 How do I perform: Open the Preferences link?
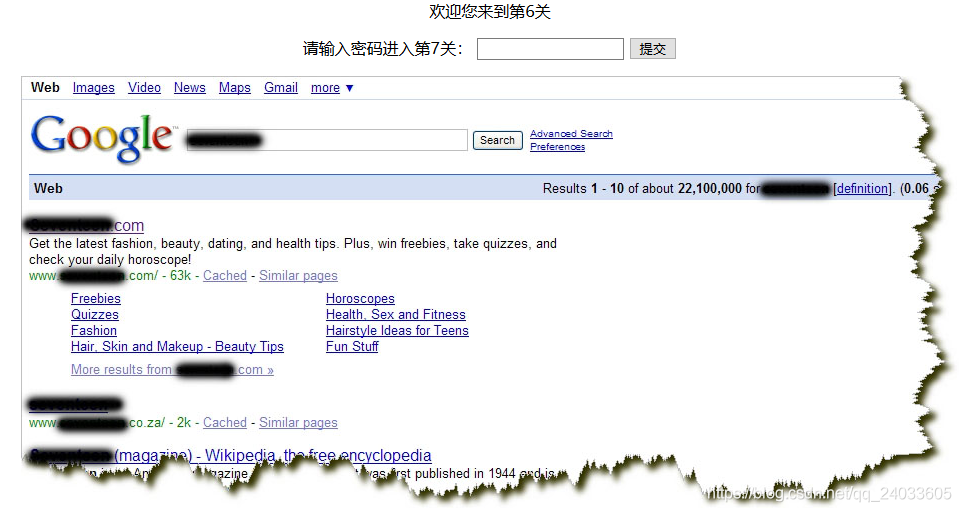[557, 147]
